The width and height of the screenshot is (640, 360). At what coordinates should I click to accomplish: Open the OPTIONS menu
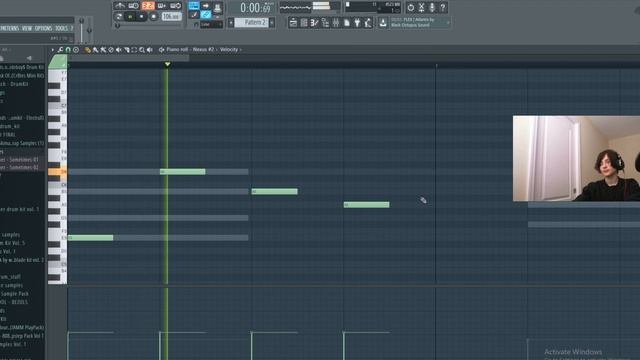[x=43, y=28]
